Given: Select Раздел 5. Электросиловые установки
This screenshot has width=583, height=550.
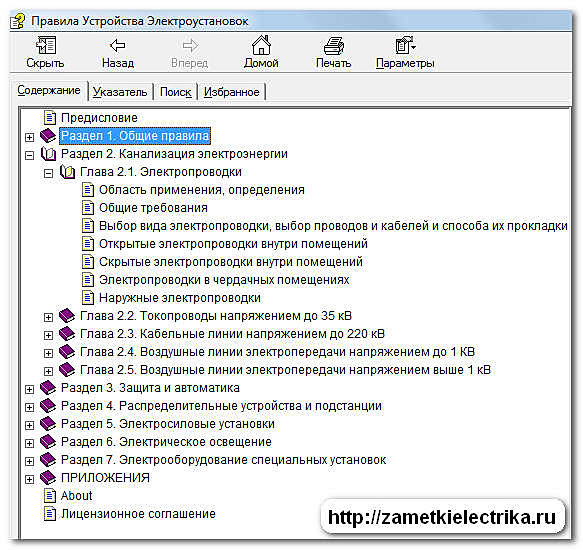Looking at the screenshot, I should coord(168,424).
